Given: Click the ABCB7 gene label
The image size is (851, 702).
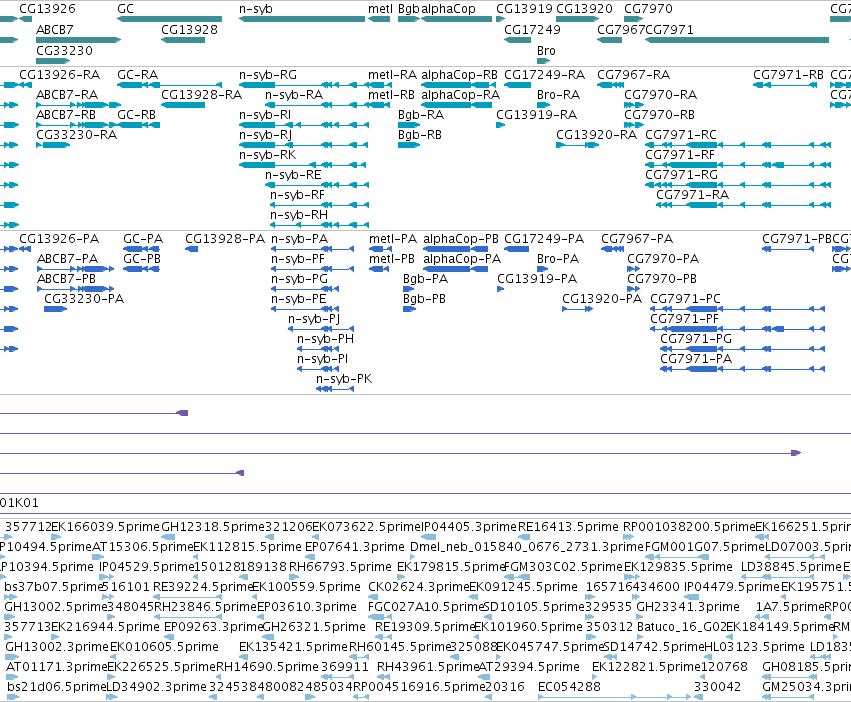Looking at the screenshot, I should click(54, 29).
